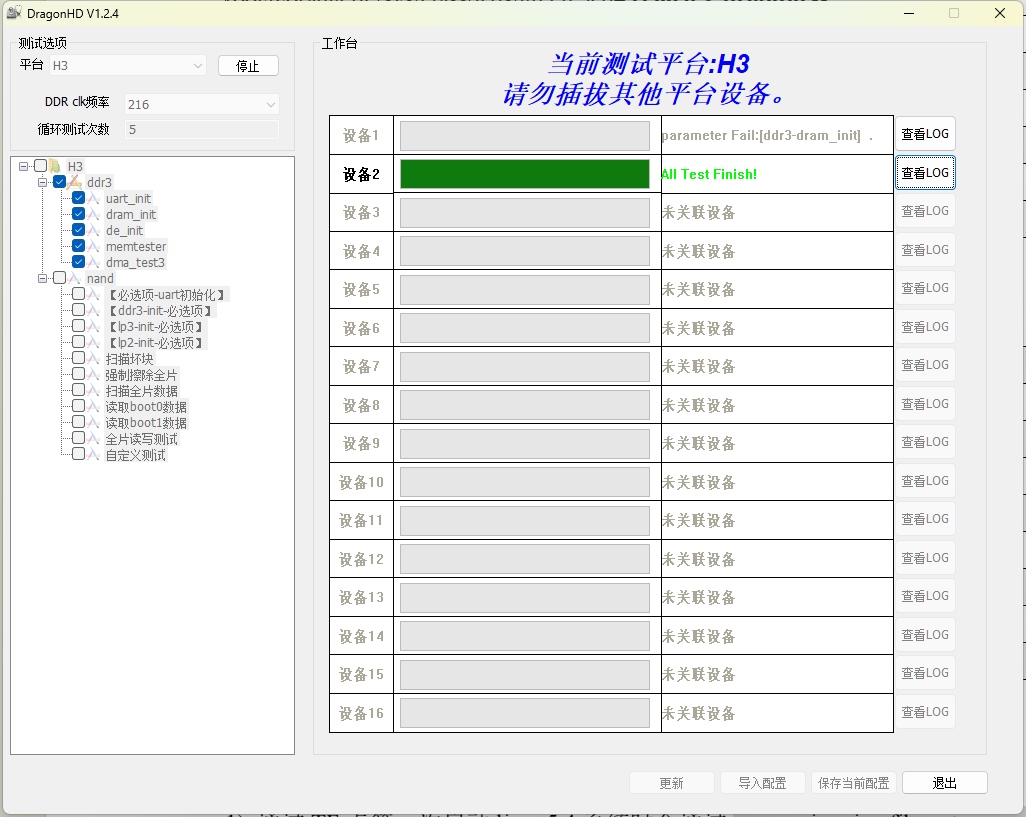
Task: Click the green progress bar of 设备2
Action: pos(525,174)
